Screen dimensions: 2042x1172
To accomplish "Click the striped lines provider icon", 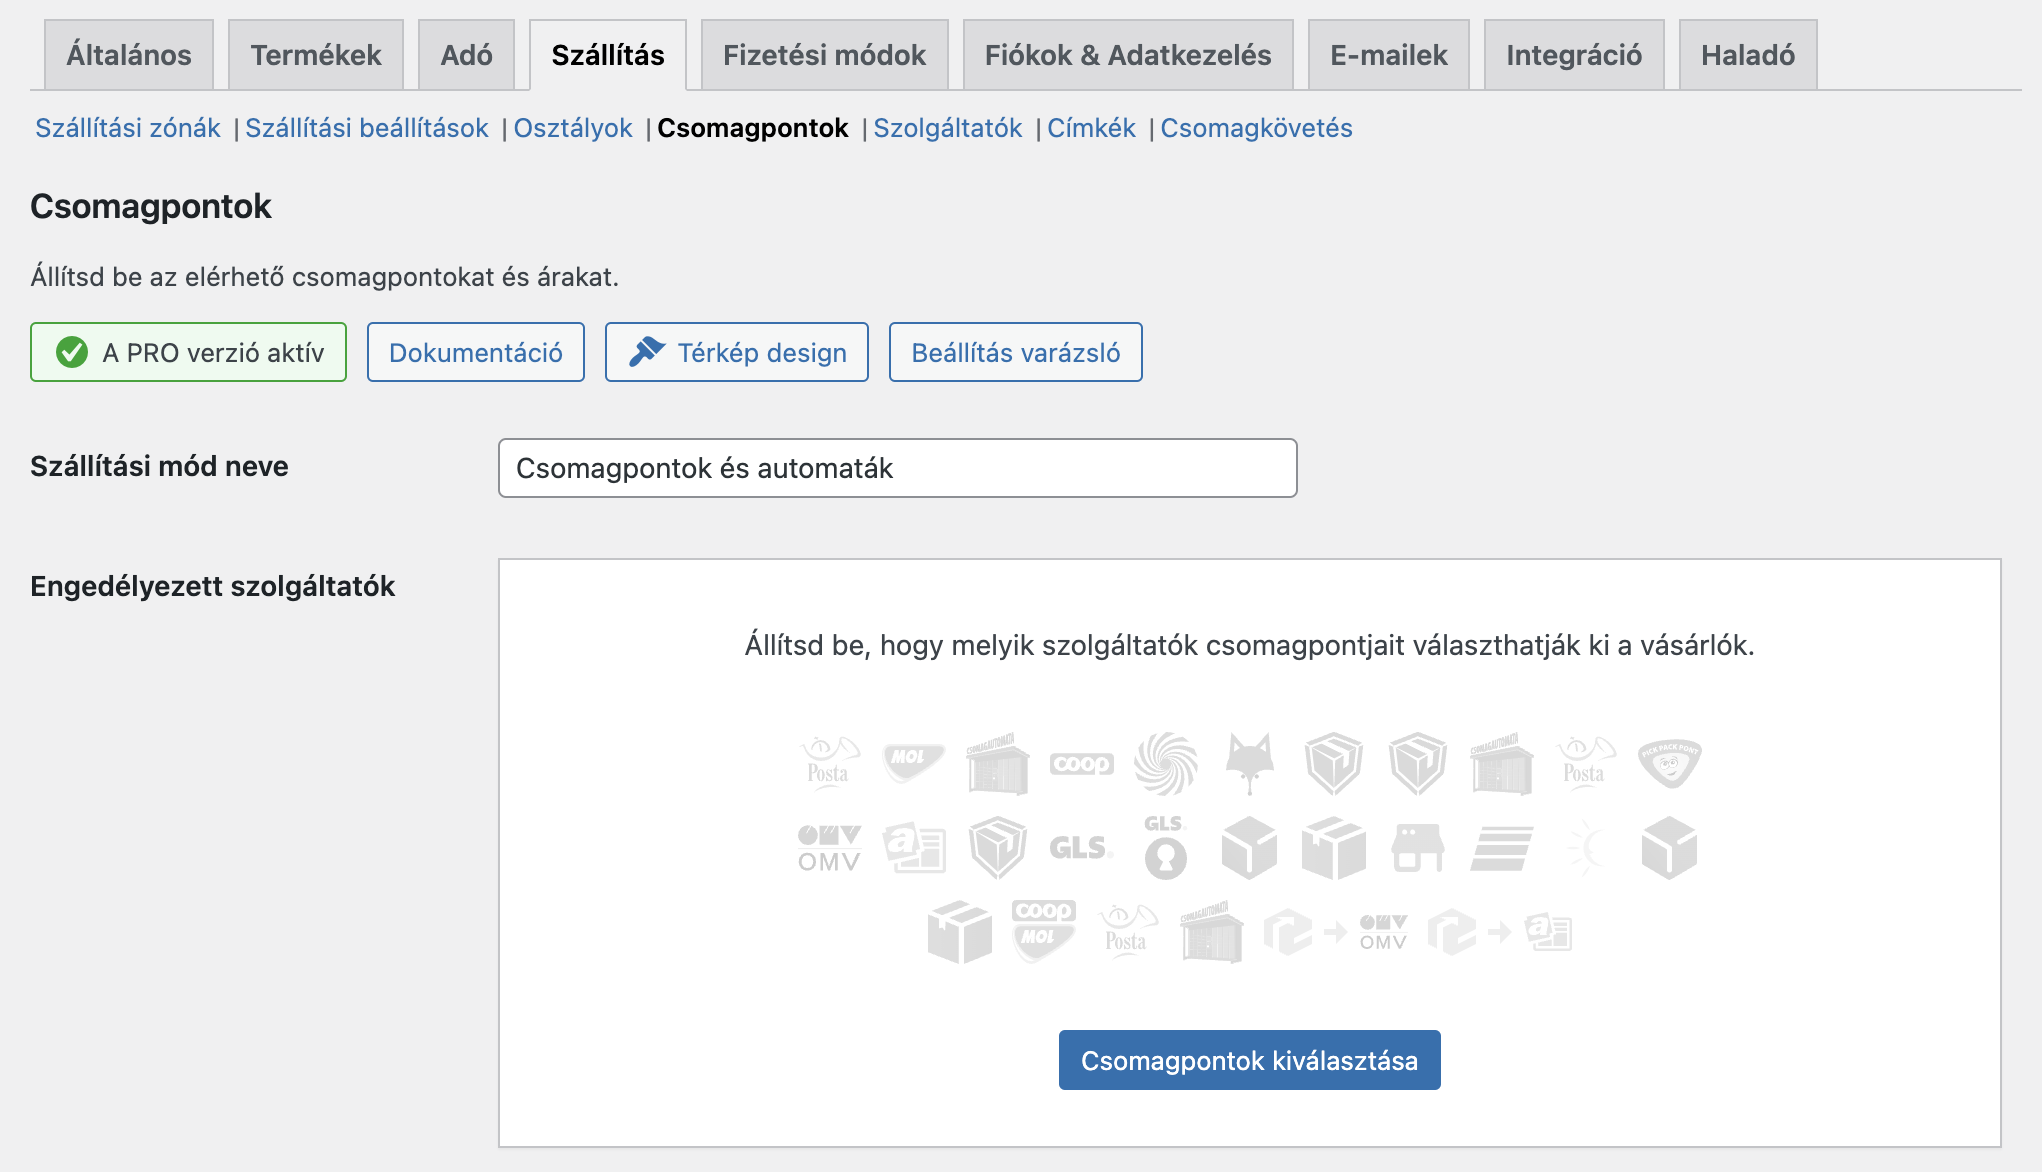I will coord(1501,848).
